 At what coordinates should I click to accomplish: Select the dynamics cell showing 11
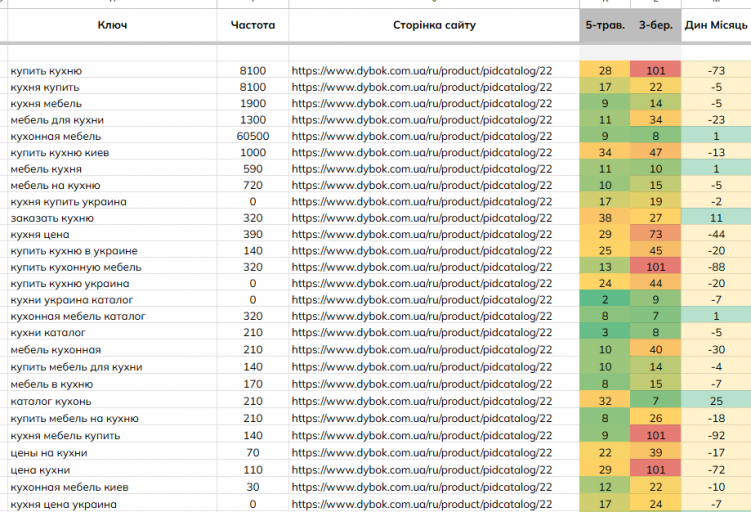[x=716, y=218]
